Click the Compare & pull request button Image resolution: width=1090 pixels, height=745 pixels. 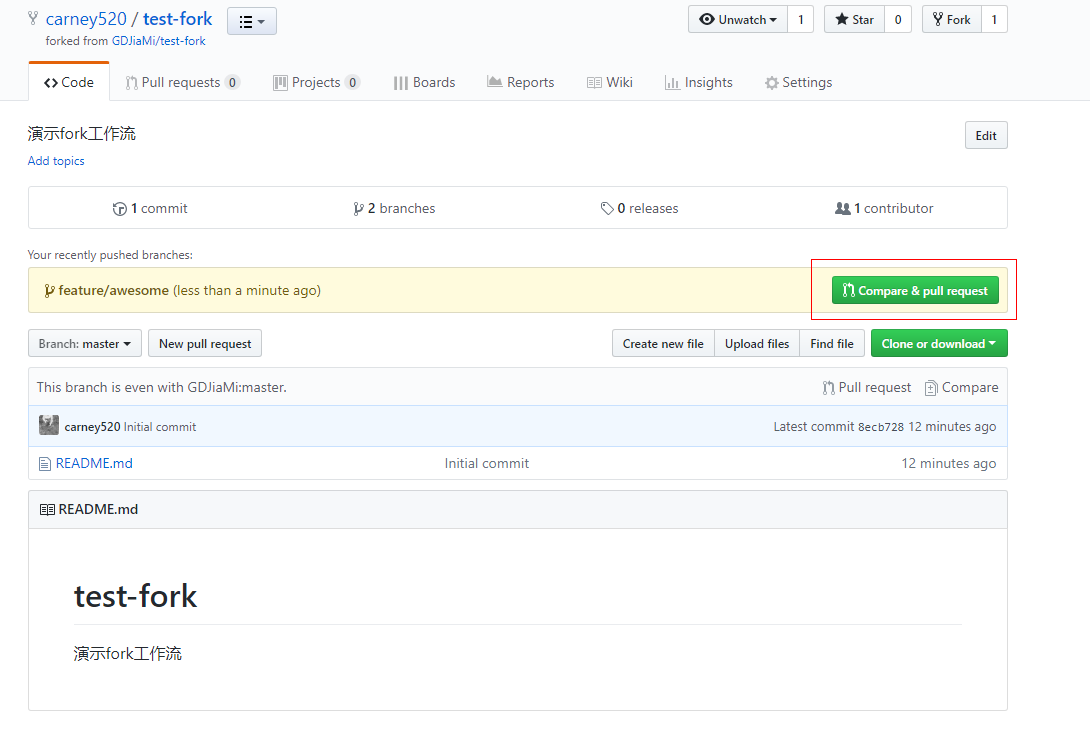coord(914,289)
